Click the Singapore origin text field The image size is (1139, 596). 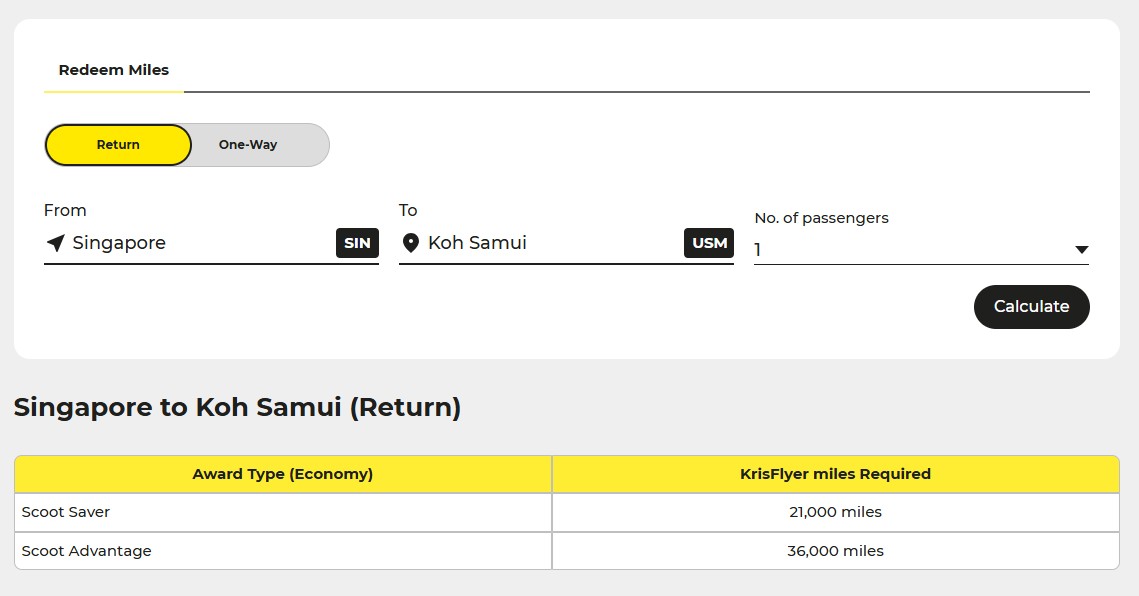(x=200, y=243)
